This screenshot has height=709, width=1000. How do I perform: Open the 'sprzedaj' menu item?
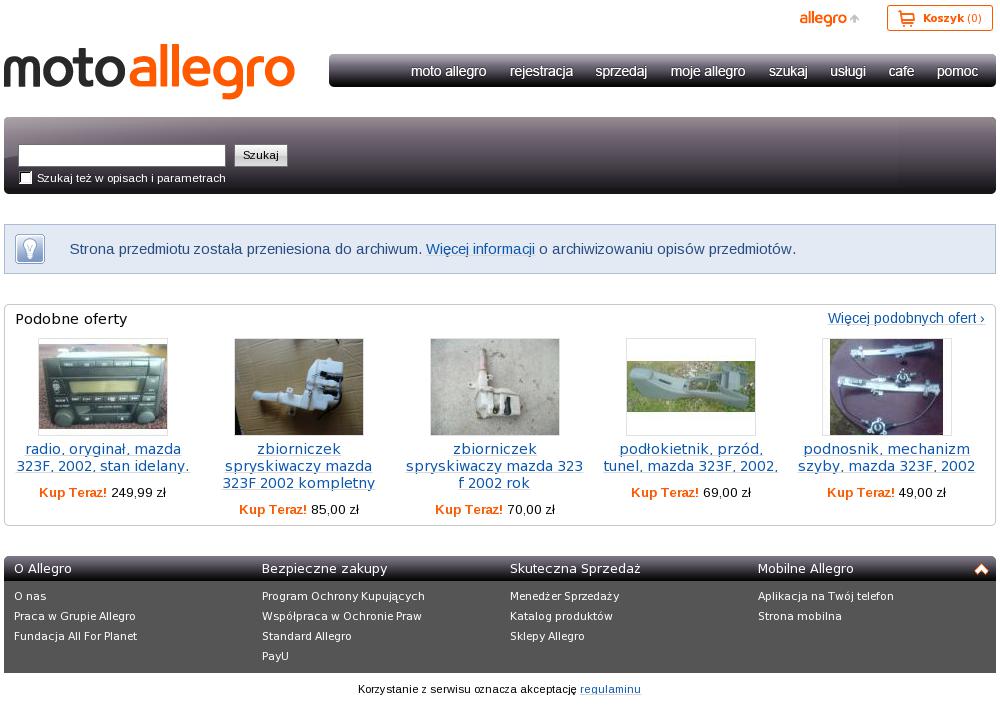click(x=621, y=71)
